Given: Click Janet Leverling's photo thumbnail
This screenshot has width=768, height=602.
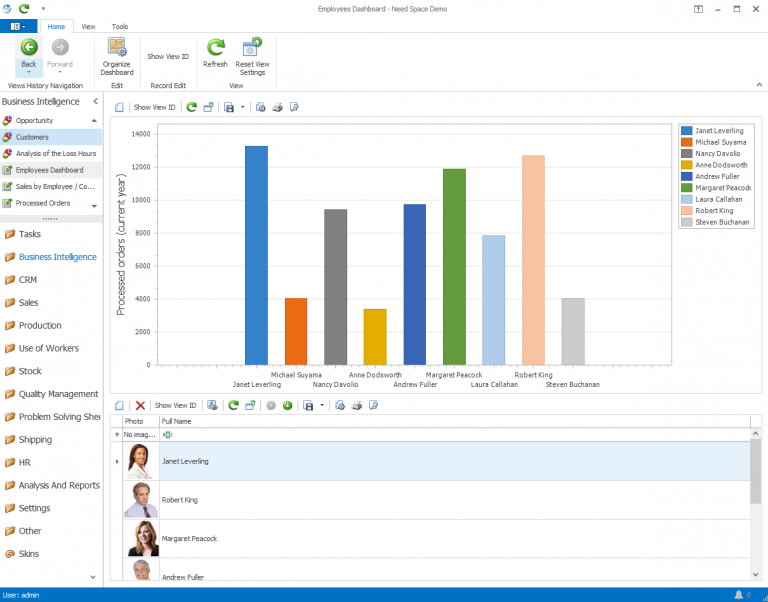Looking at the screenshot, I should tap(142, 462).
